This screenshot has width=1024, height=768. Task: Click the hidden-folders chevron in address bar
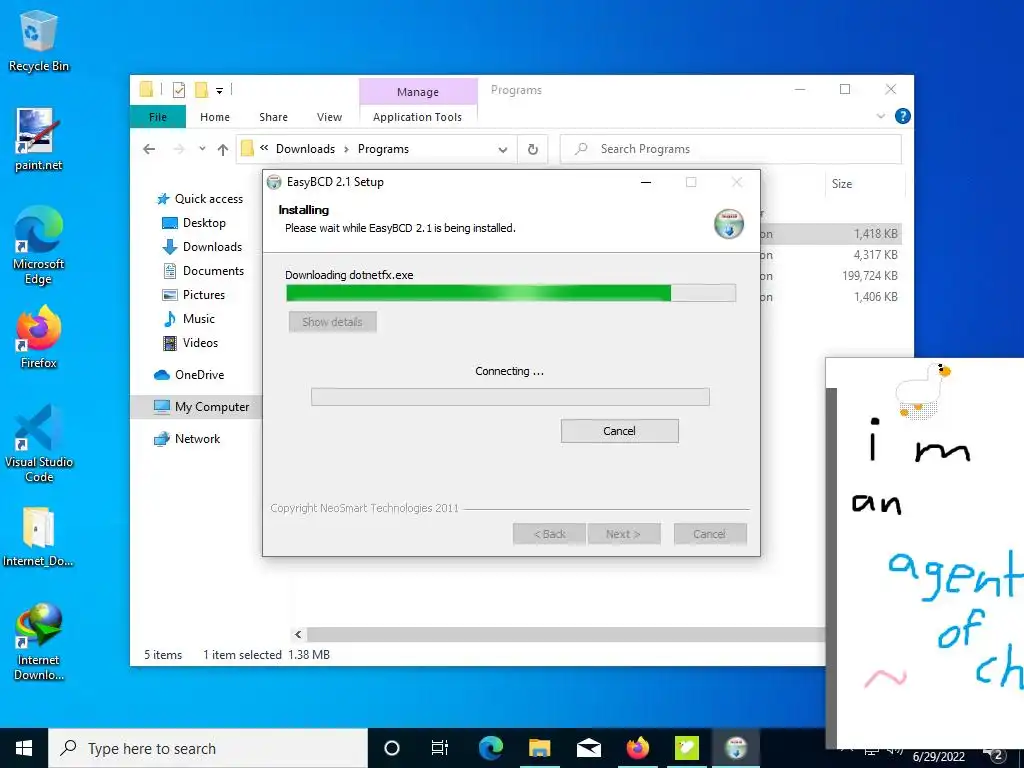pyautogui.click(x=264, y=148)
